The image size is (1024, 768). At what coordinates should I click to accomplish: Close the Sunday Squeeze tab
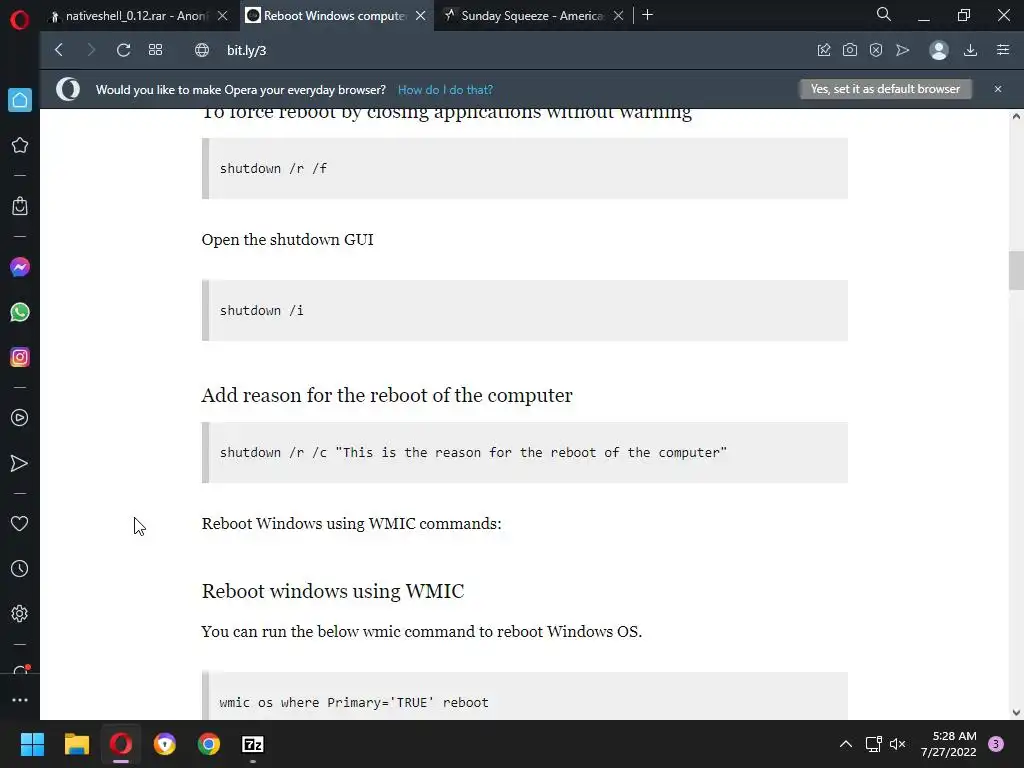point(618,16)
